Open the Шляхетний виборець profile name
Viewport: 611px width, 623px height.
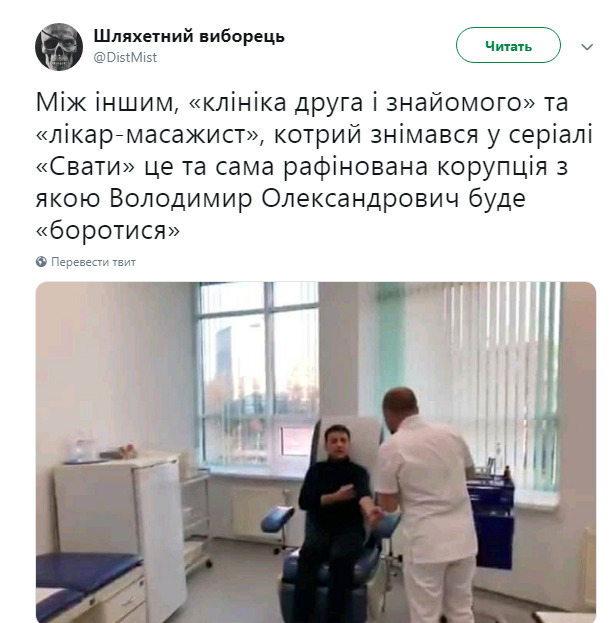coord(189,36)
